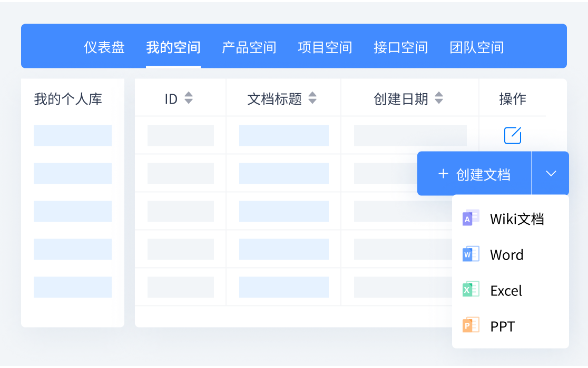This screenshot has height=368, width=588.
Task: Choose the Word document icon
Action: 471,254
